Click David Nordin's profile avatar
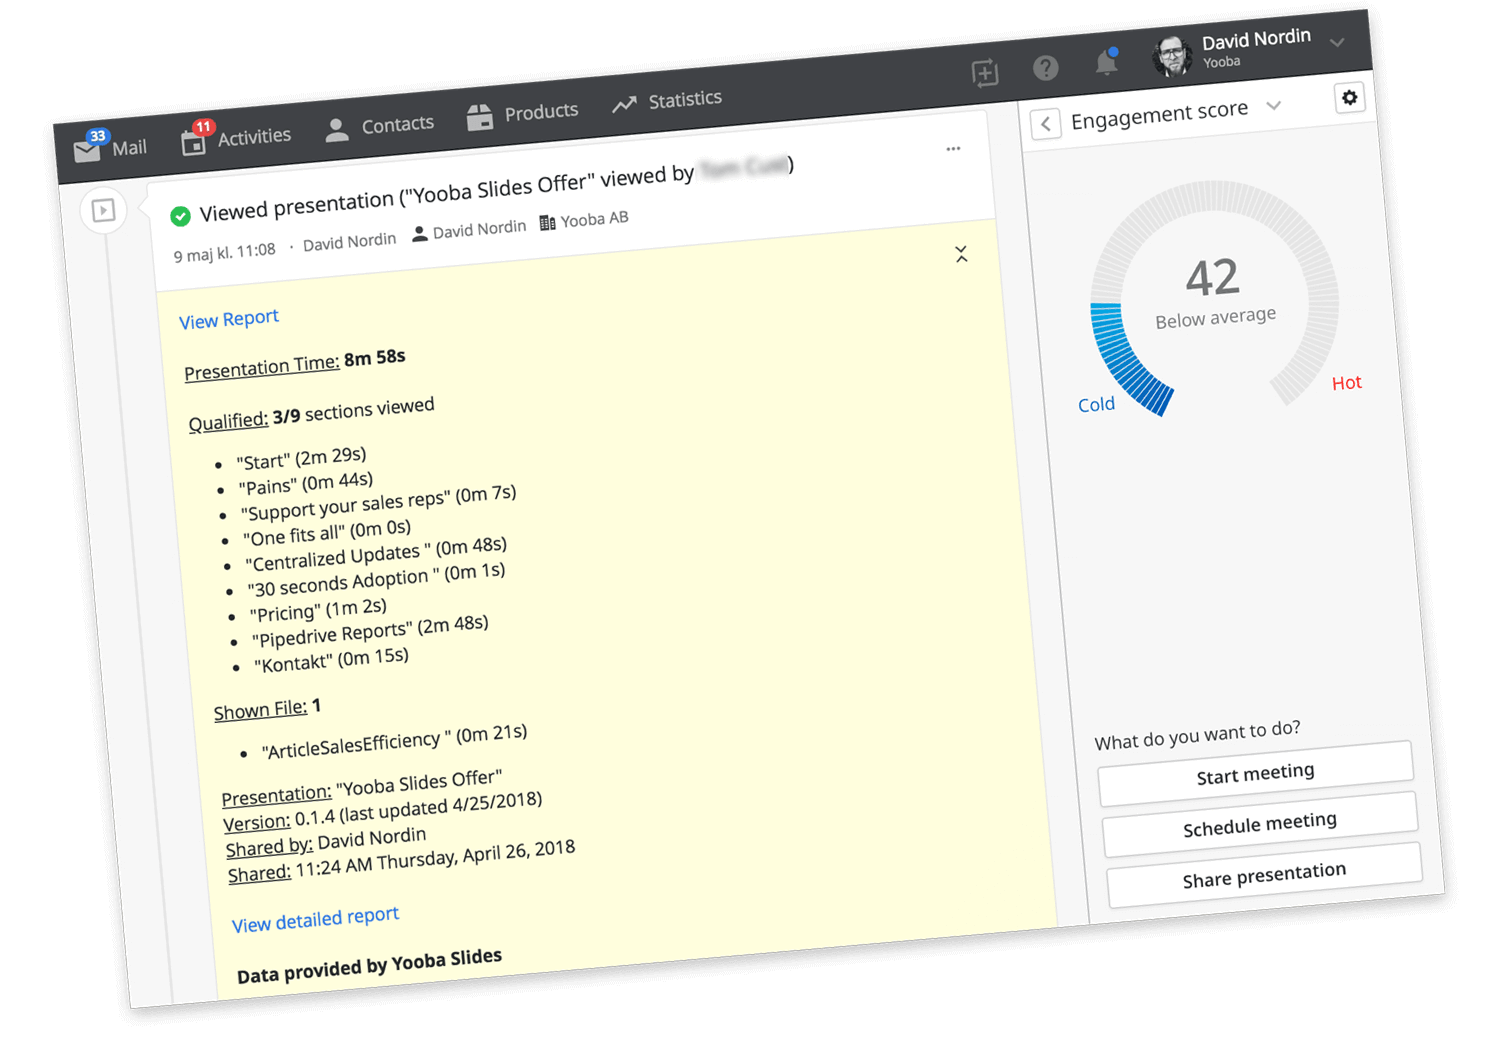Screen dimensions: 1500x1046 (1172, 56)
